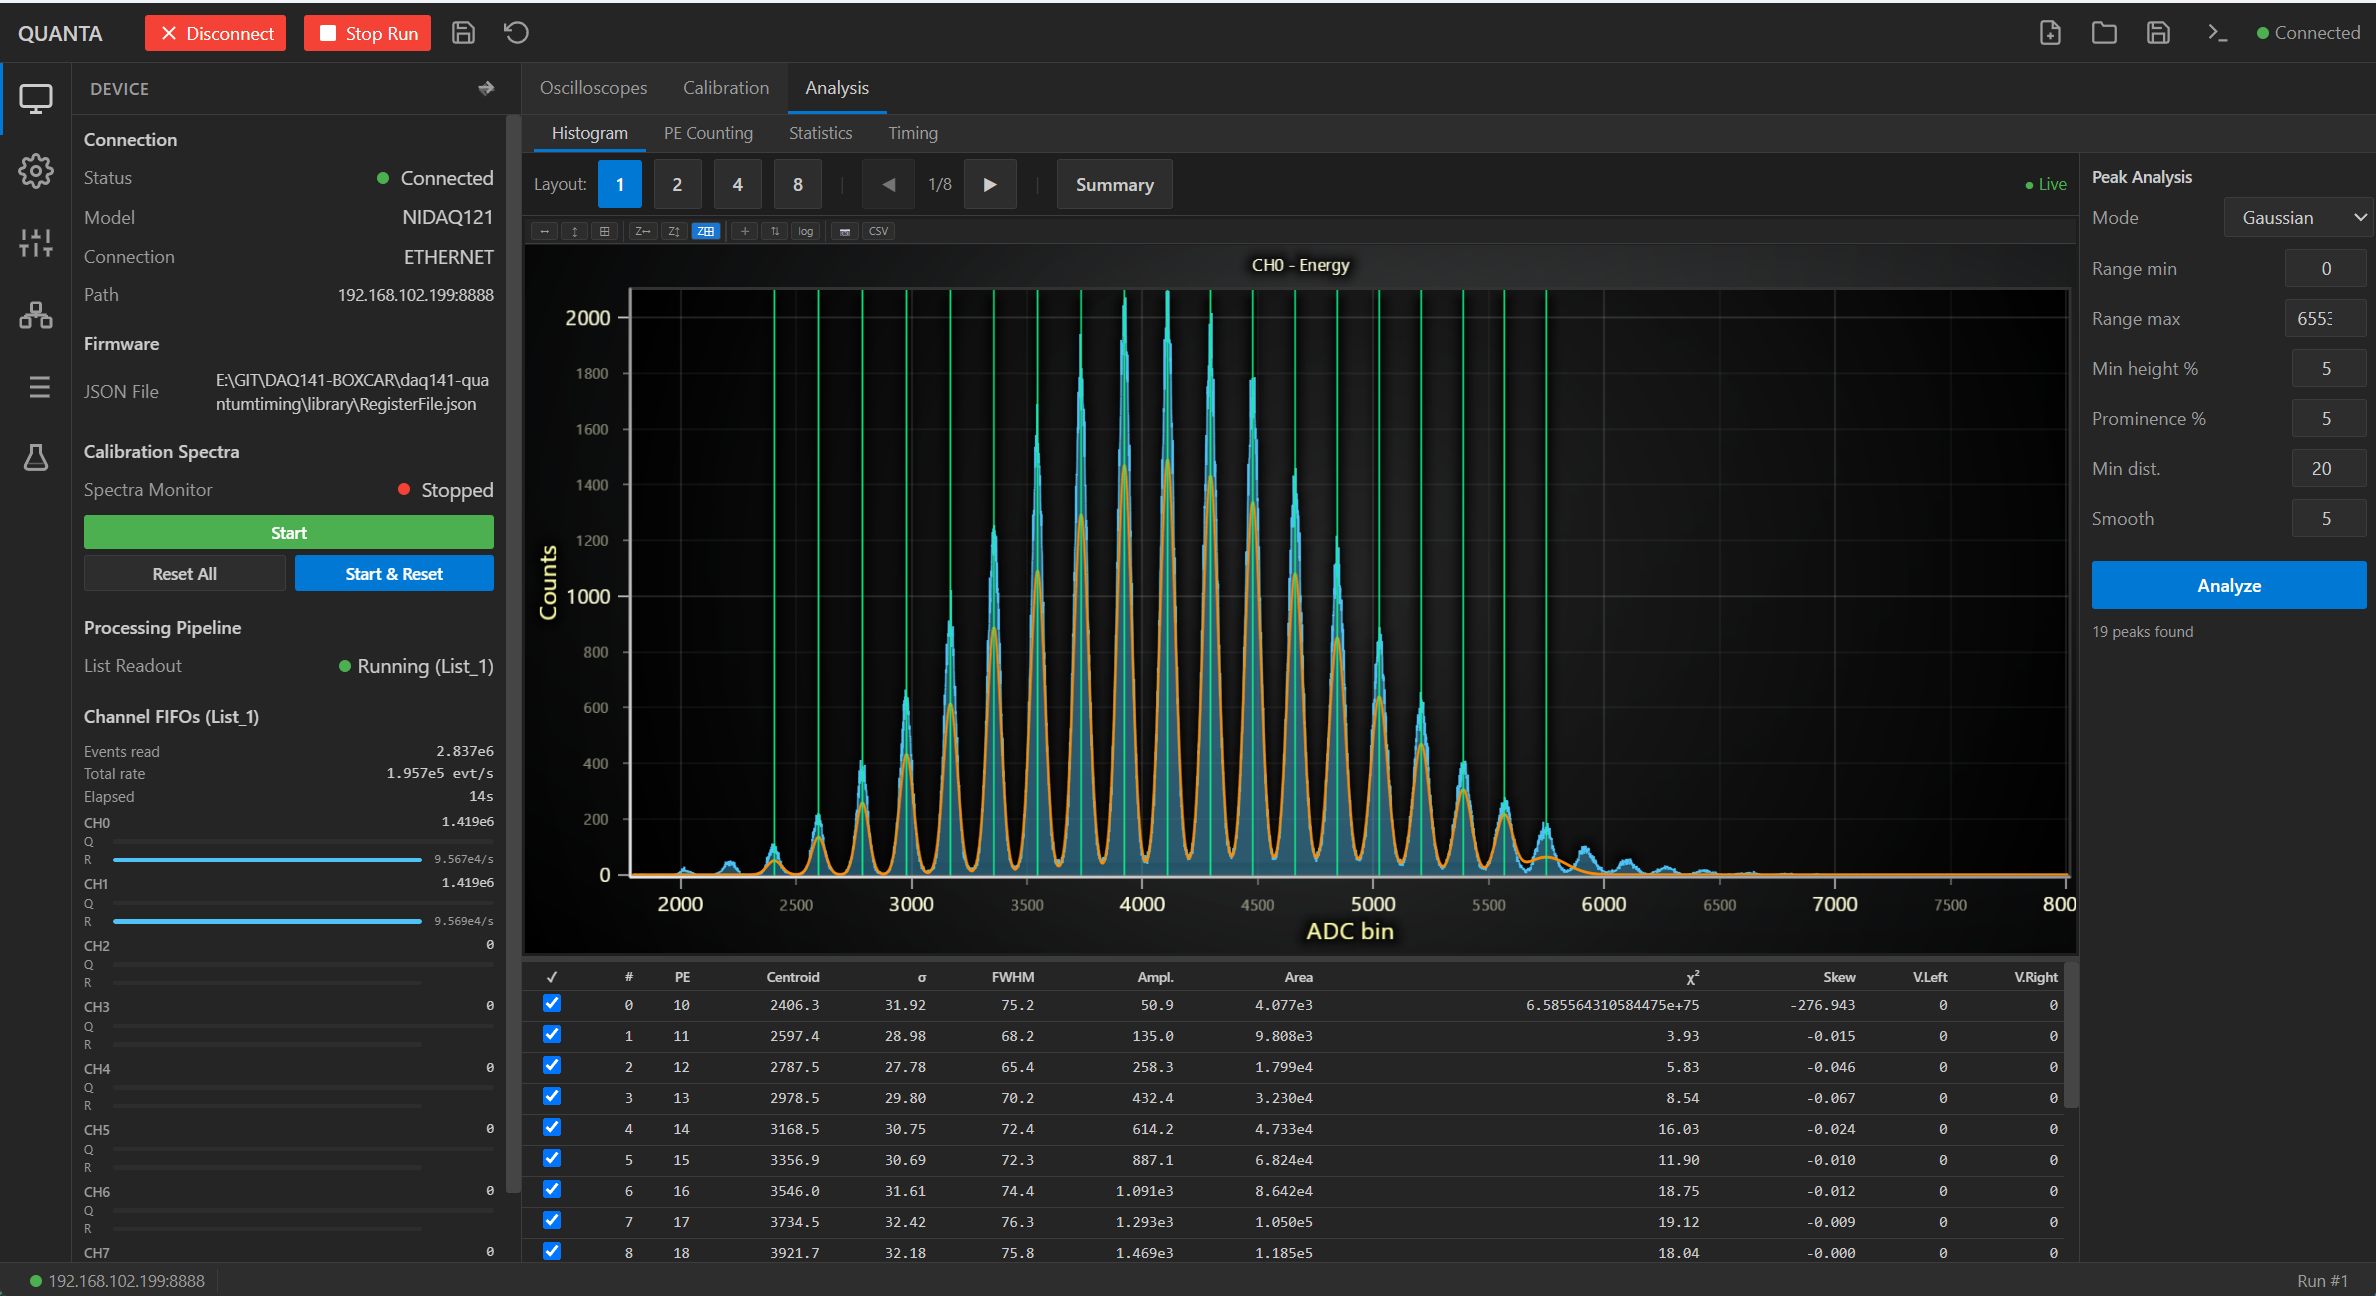The height and width of the screenshot is (1296, 2376).
Task: Click the terminal console icon in top bar
Action: click(2217, 33)
